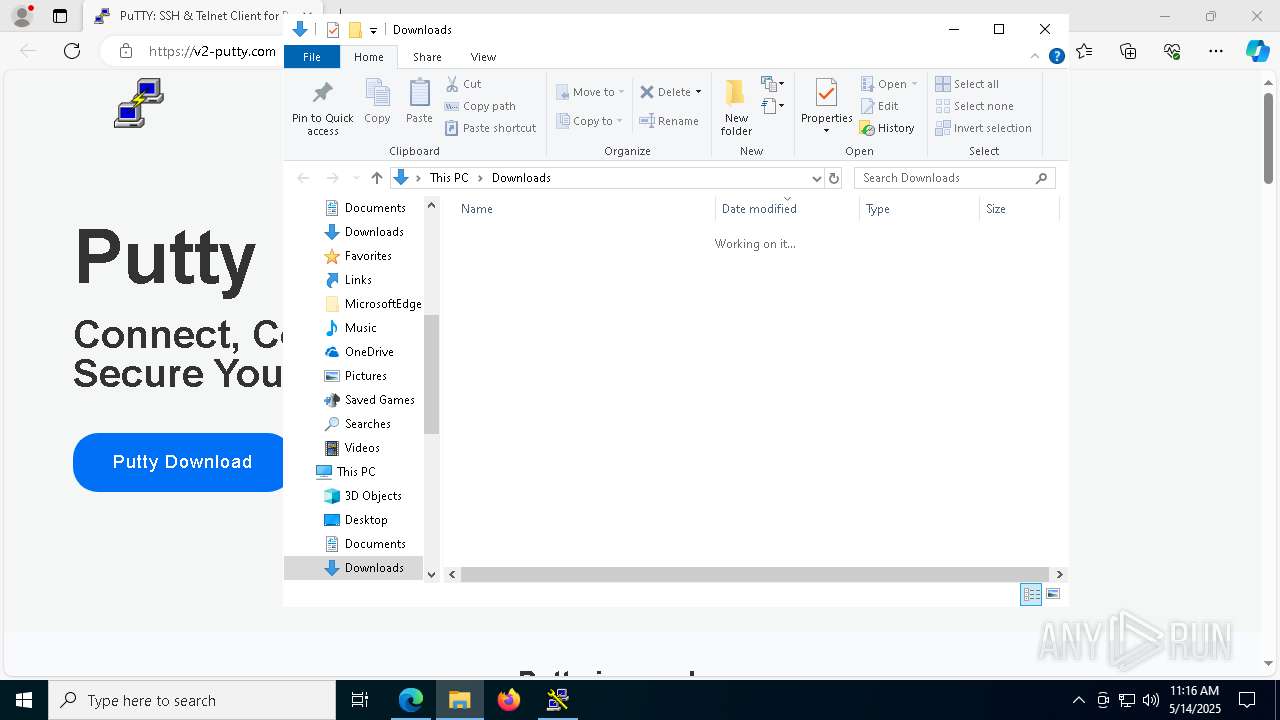The width and height of the screenshot is (1280, 720).
Task: Sort by Date modified column
Action: click(x=787, y=209)
